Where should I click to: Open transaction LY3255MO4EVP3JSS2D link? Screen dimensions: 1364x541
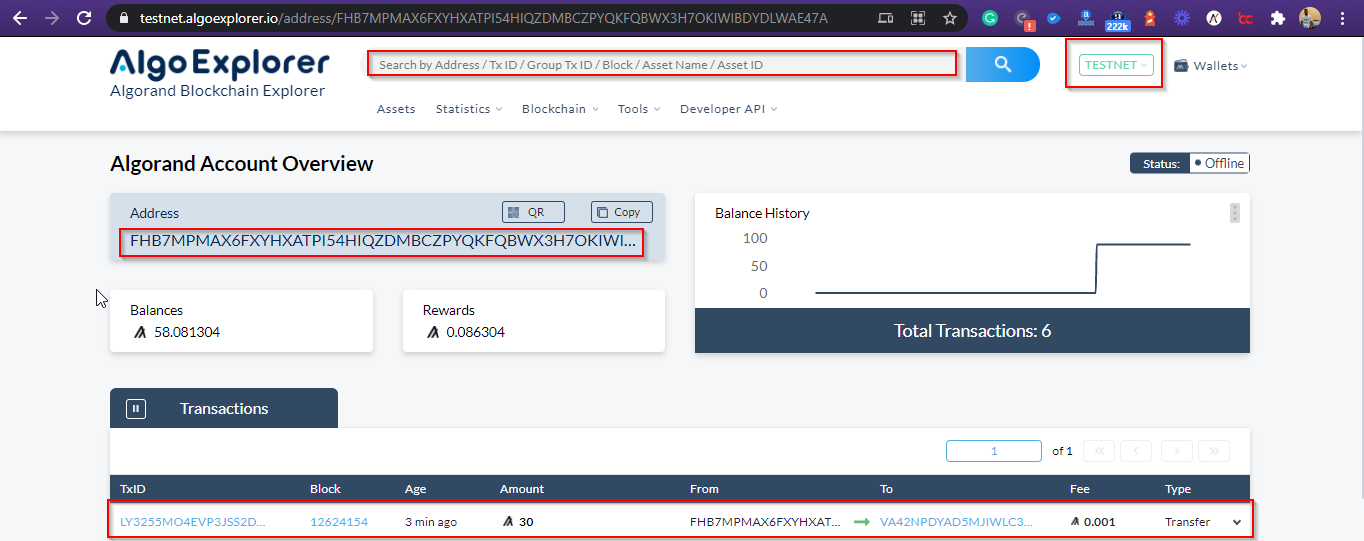193,522
